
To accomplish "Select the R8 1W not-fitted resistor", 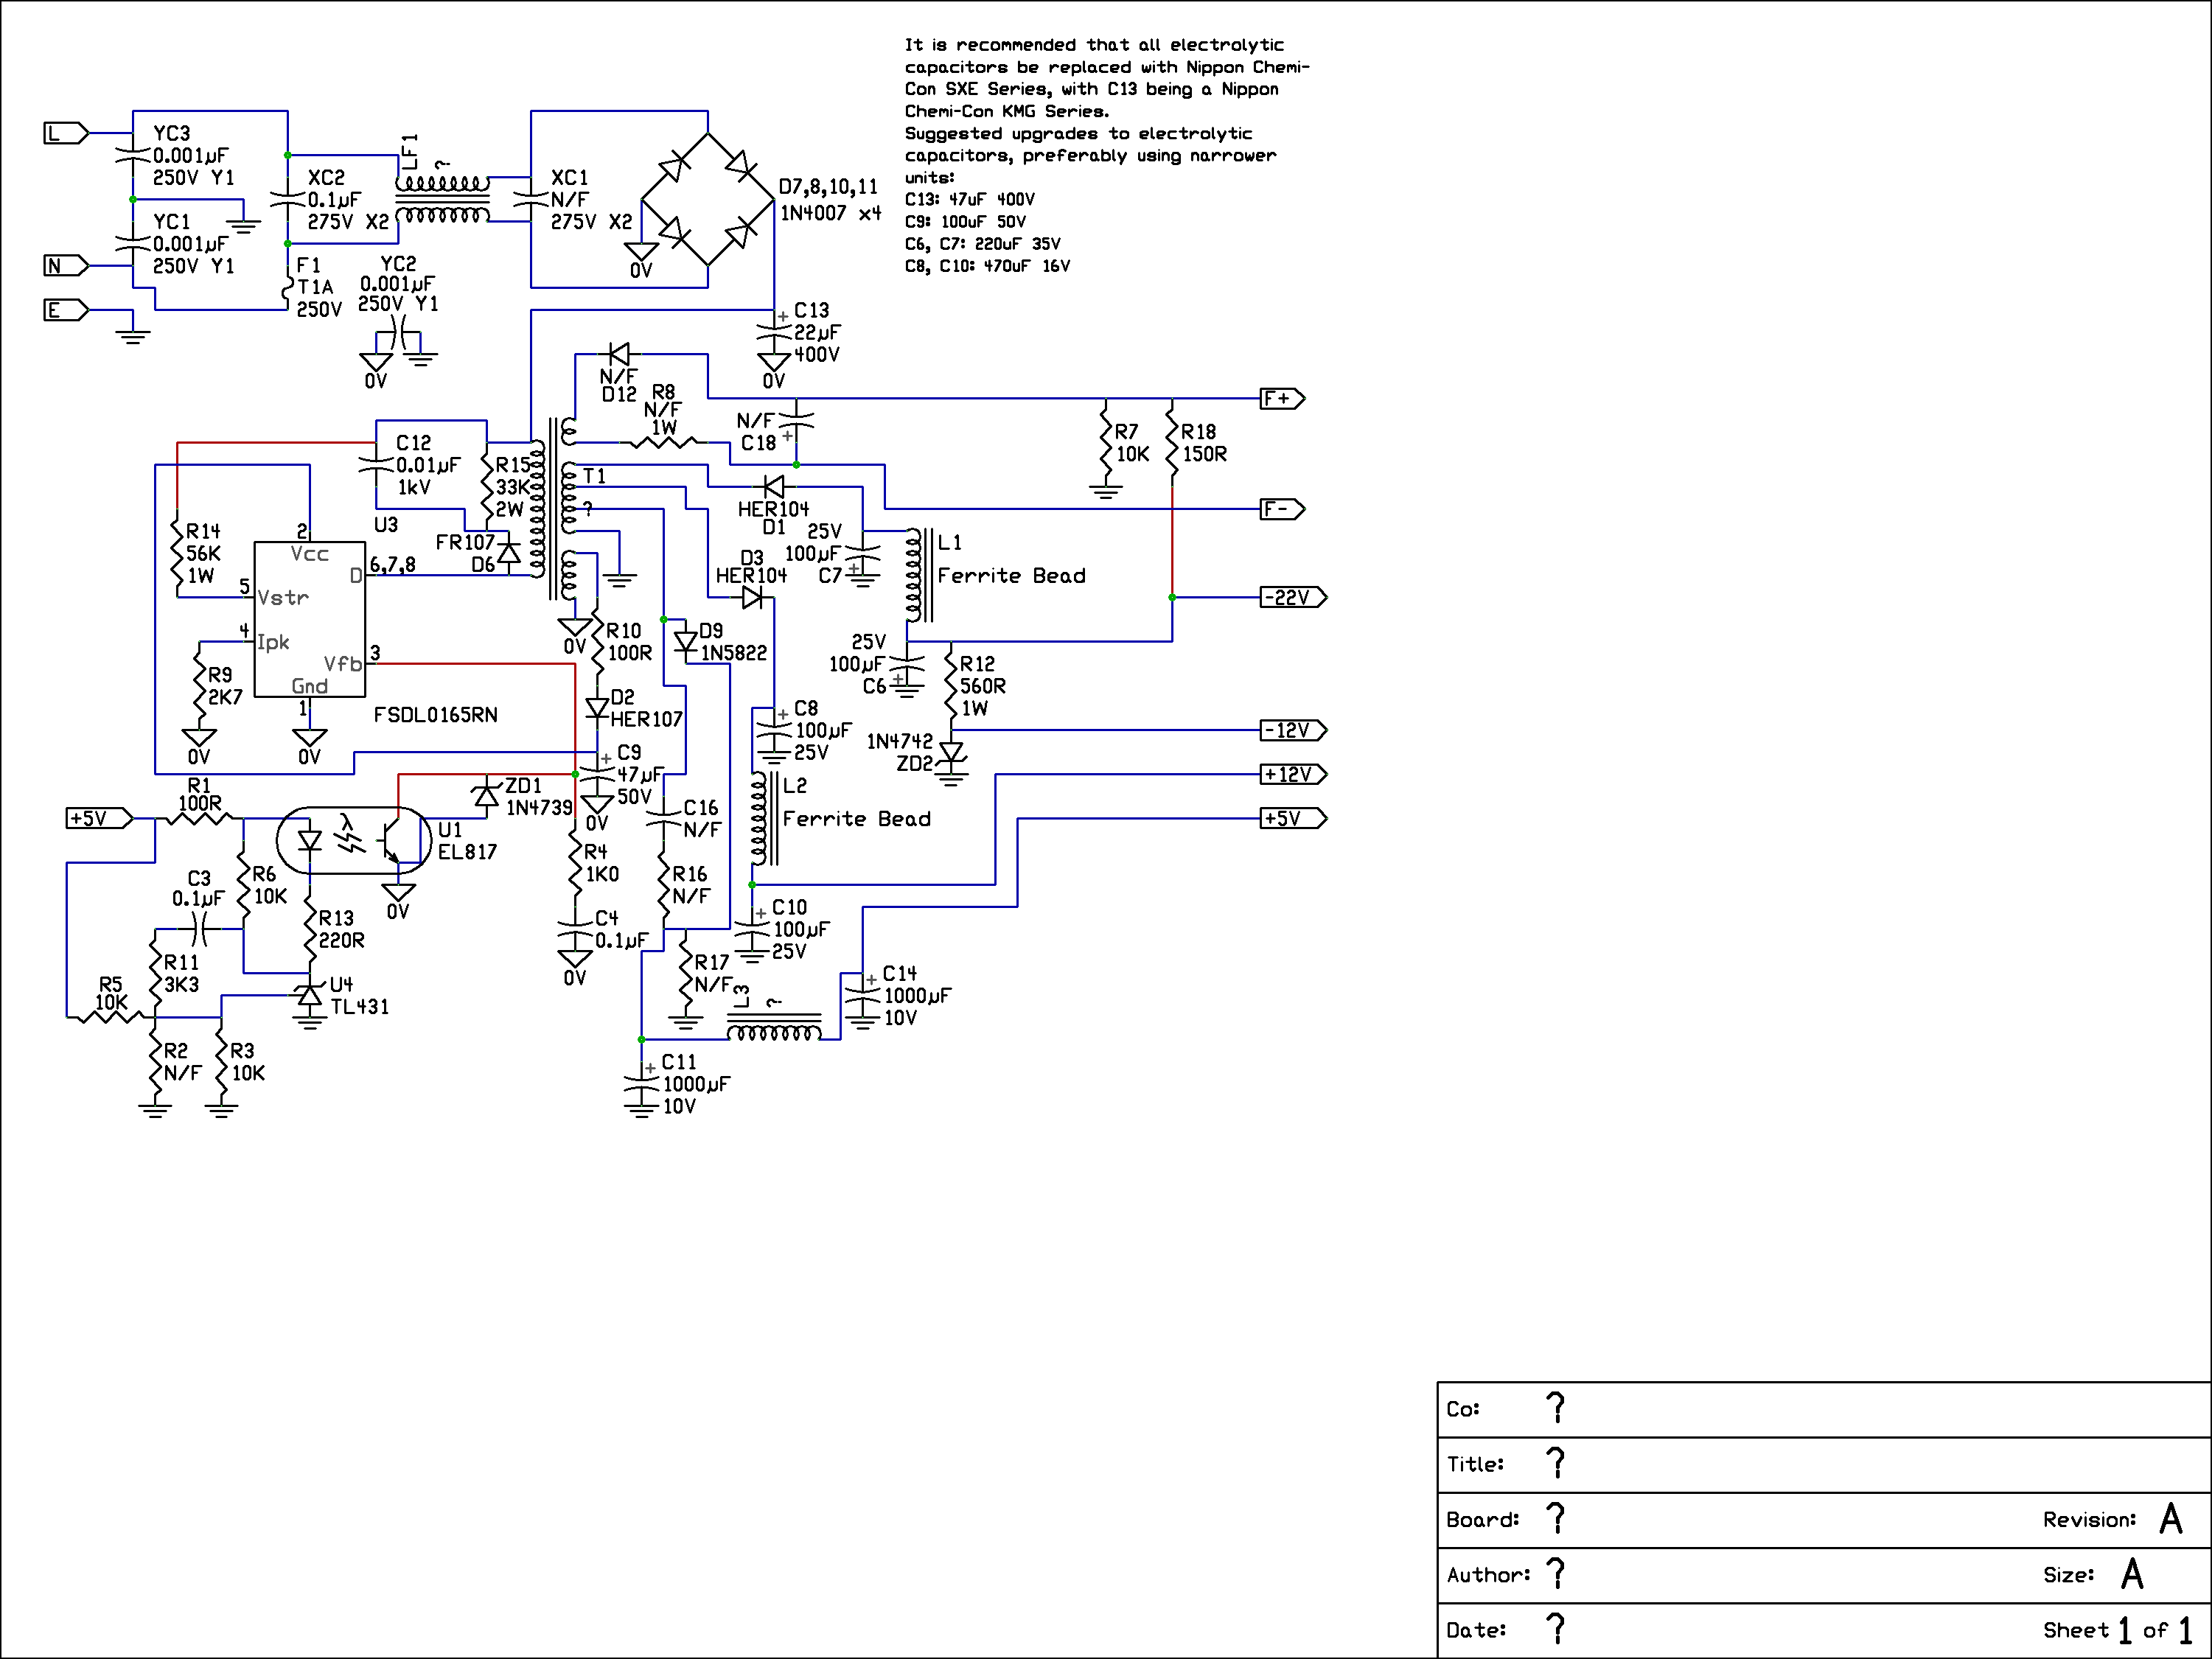I will click(x=664, y=442).
